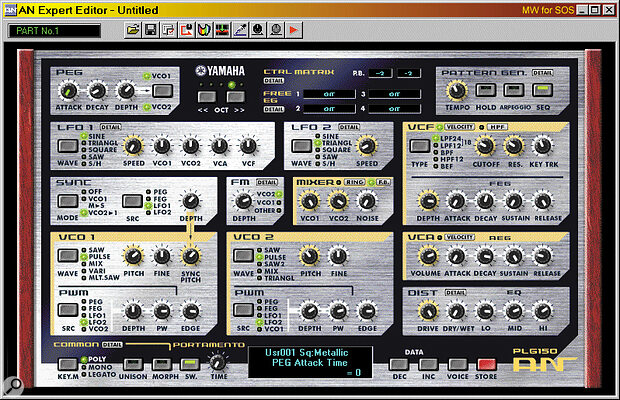Click the VCO 2 PWM SRC button

pyautogui.click(x=243, y=310)
